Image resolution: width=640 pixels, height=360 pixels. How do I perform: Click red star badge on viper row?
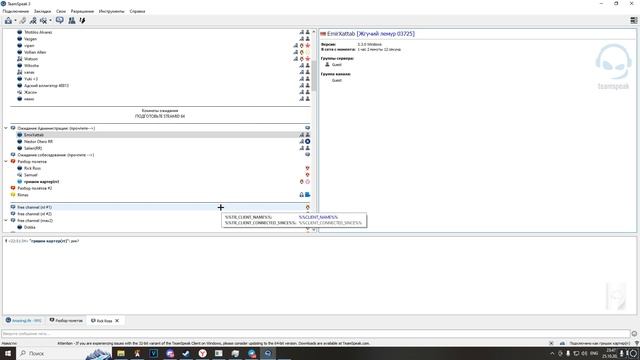point(308,46)
